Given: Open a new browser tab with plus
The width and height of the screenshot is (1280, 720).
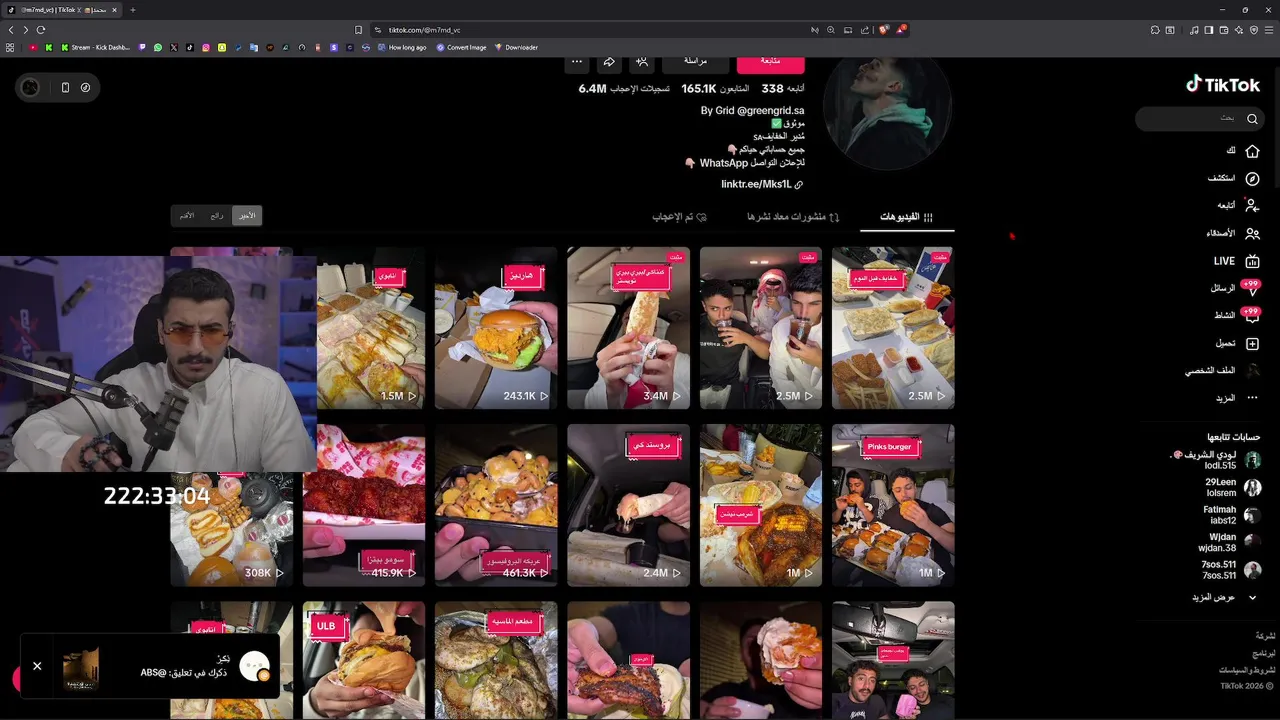Looking at the screenshot, I should pos(133,9).
